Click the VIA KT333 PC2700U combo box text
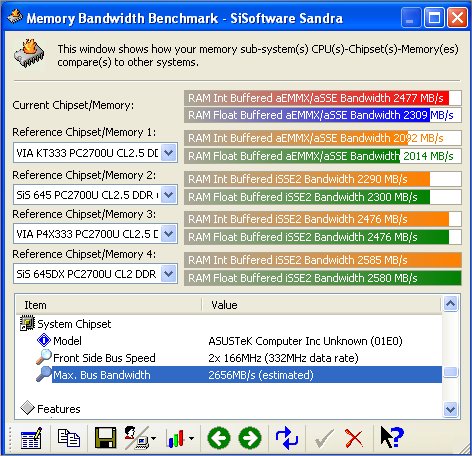 tap(87, 153)
